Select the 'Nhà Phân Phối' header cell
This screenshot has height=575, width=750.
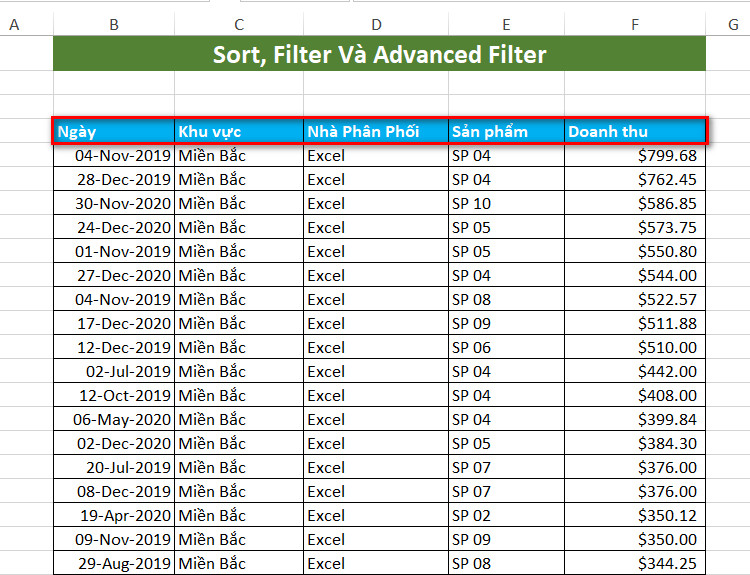point(376,131)
